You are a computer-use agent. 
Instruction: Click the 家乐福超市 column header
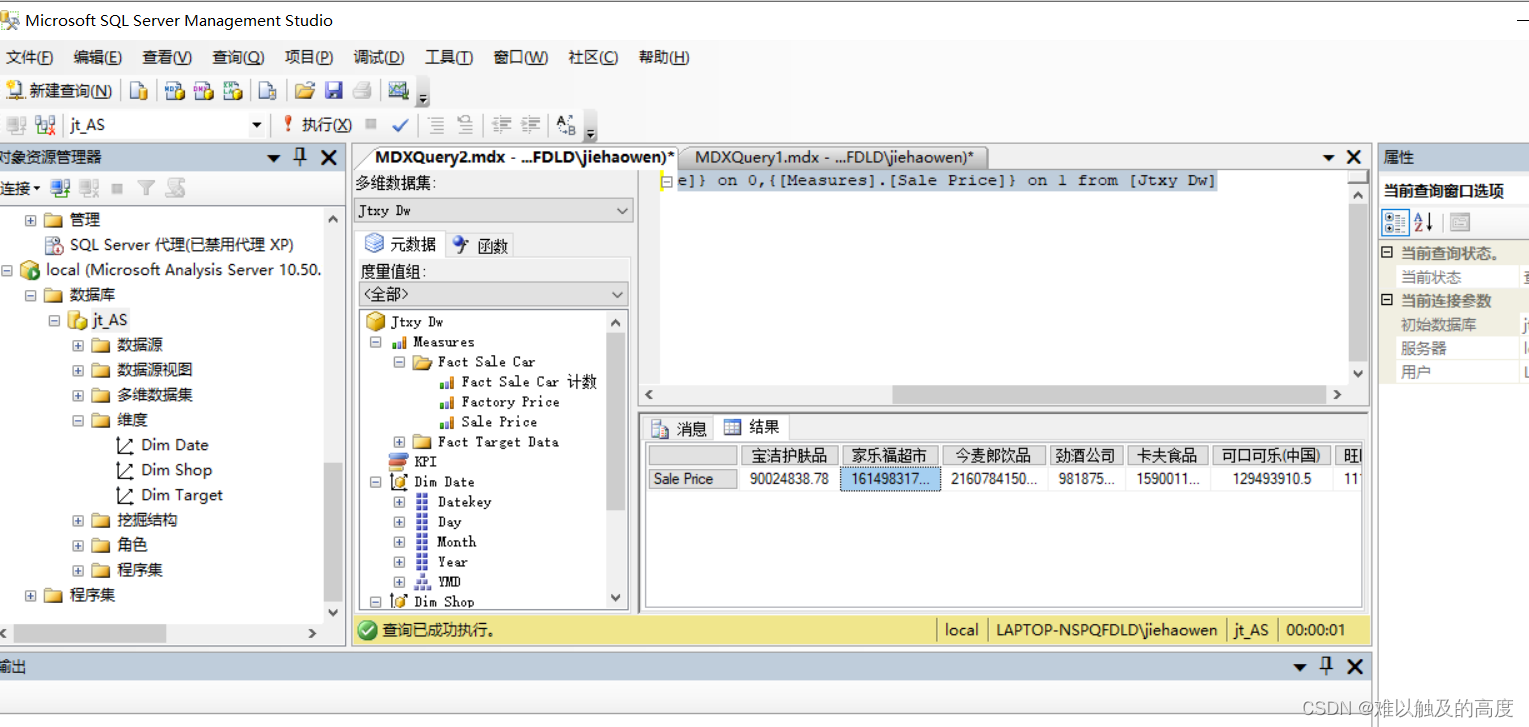(890, 455)
